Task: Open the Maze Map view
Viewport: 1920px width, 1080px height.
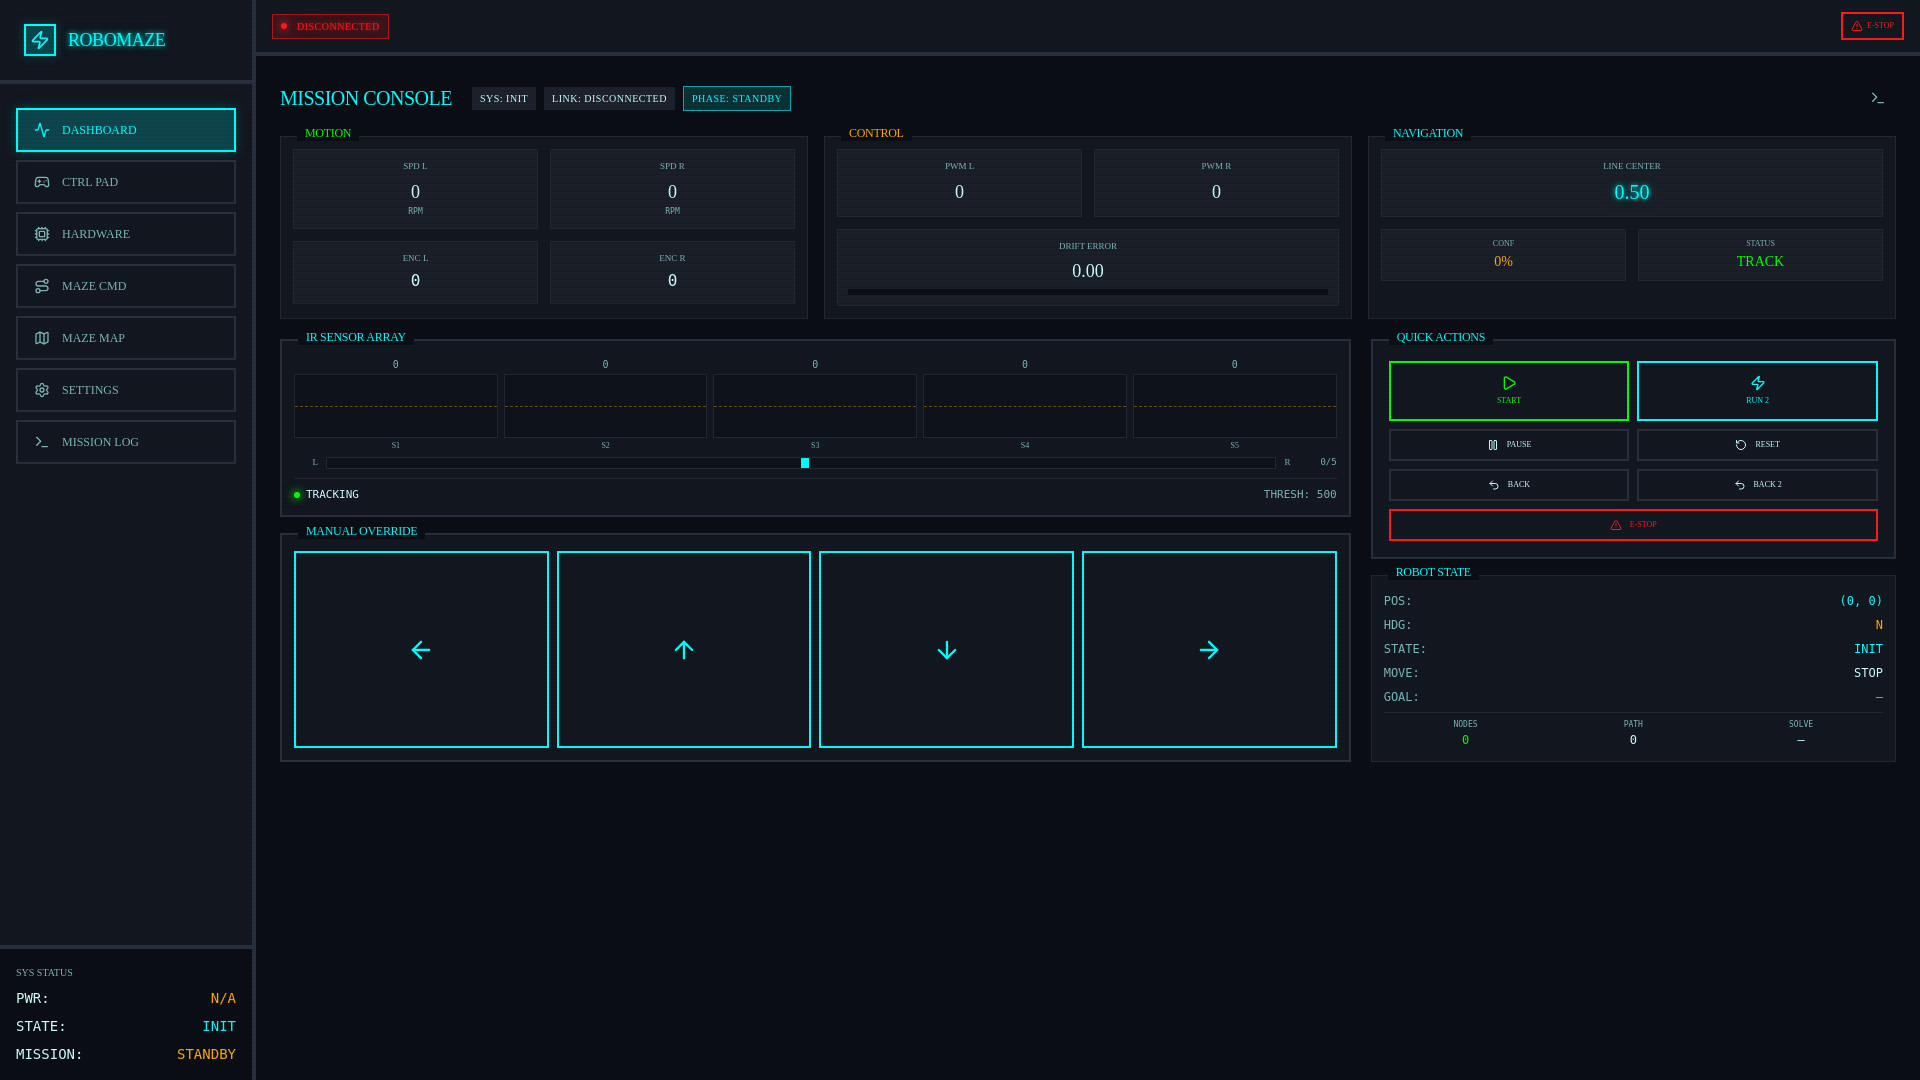Action: 126,338
